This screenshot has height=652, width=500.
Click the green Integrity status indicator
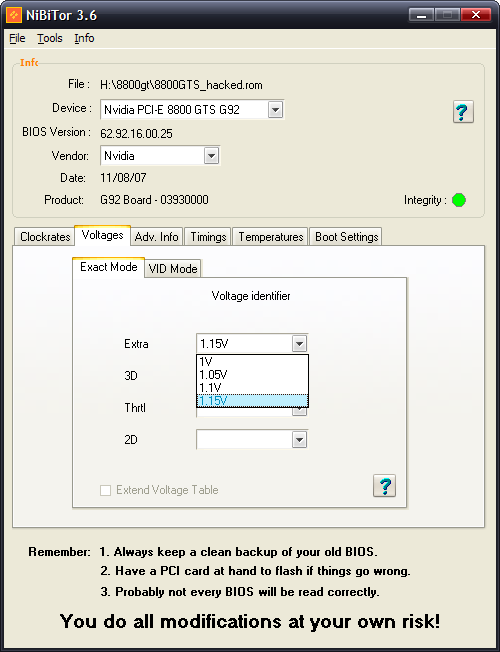[x=459, y=200]
